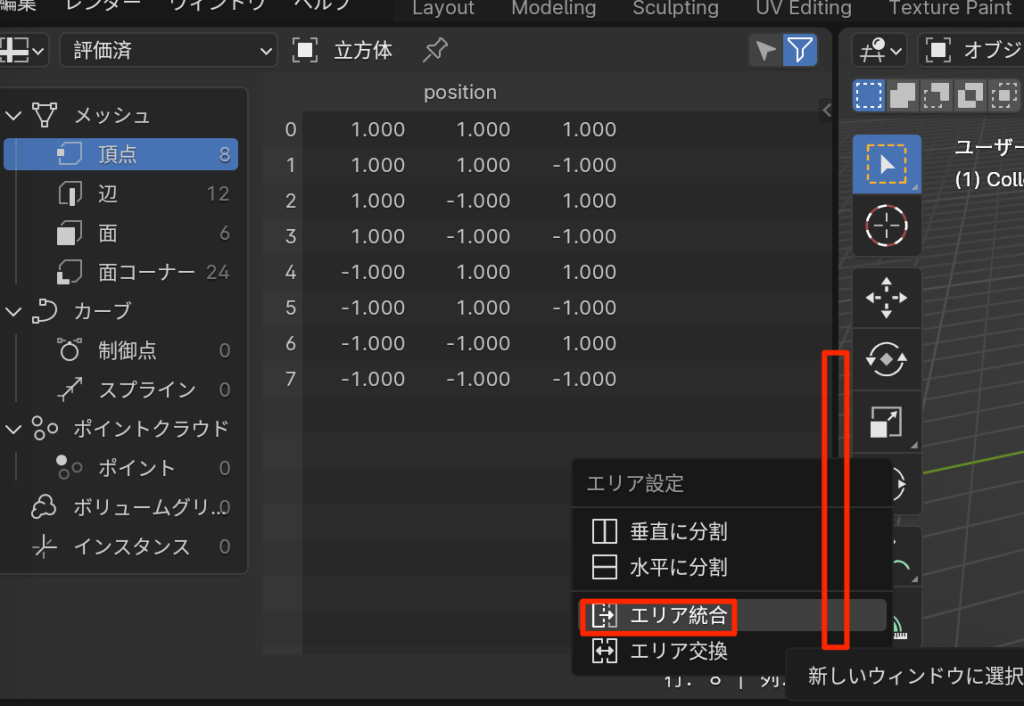Toggle the new selection mode icon
Screen dimensions: 1024x706
pos(869,95)
